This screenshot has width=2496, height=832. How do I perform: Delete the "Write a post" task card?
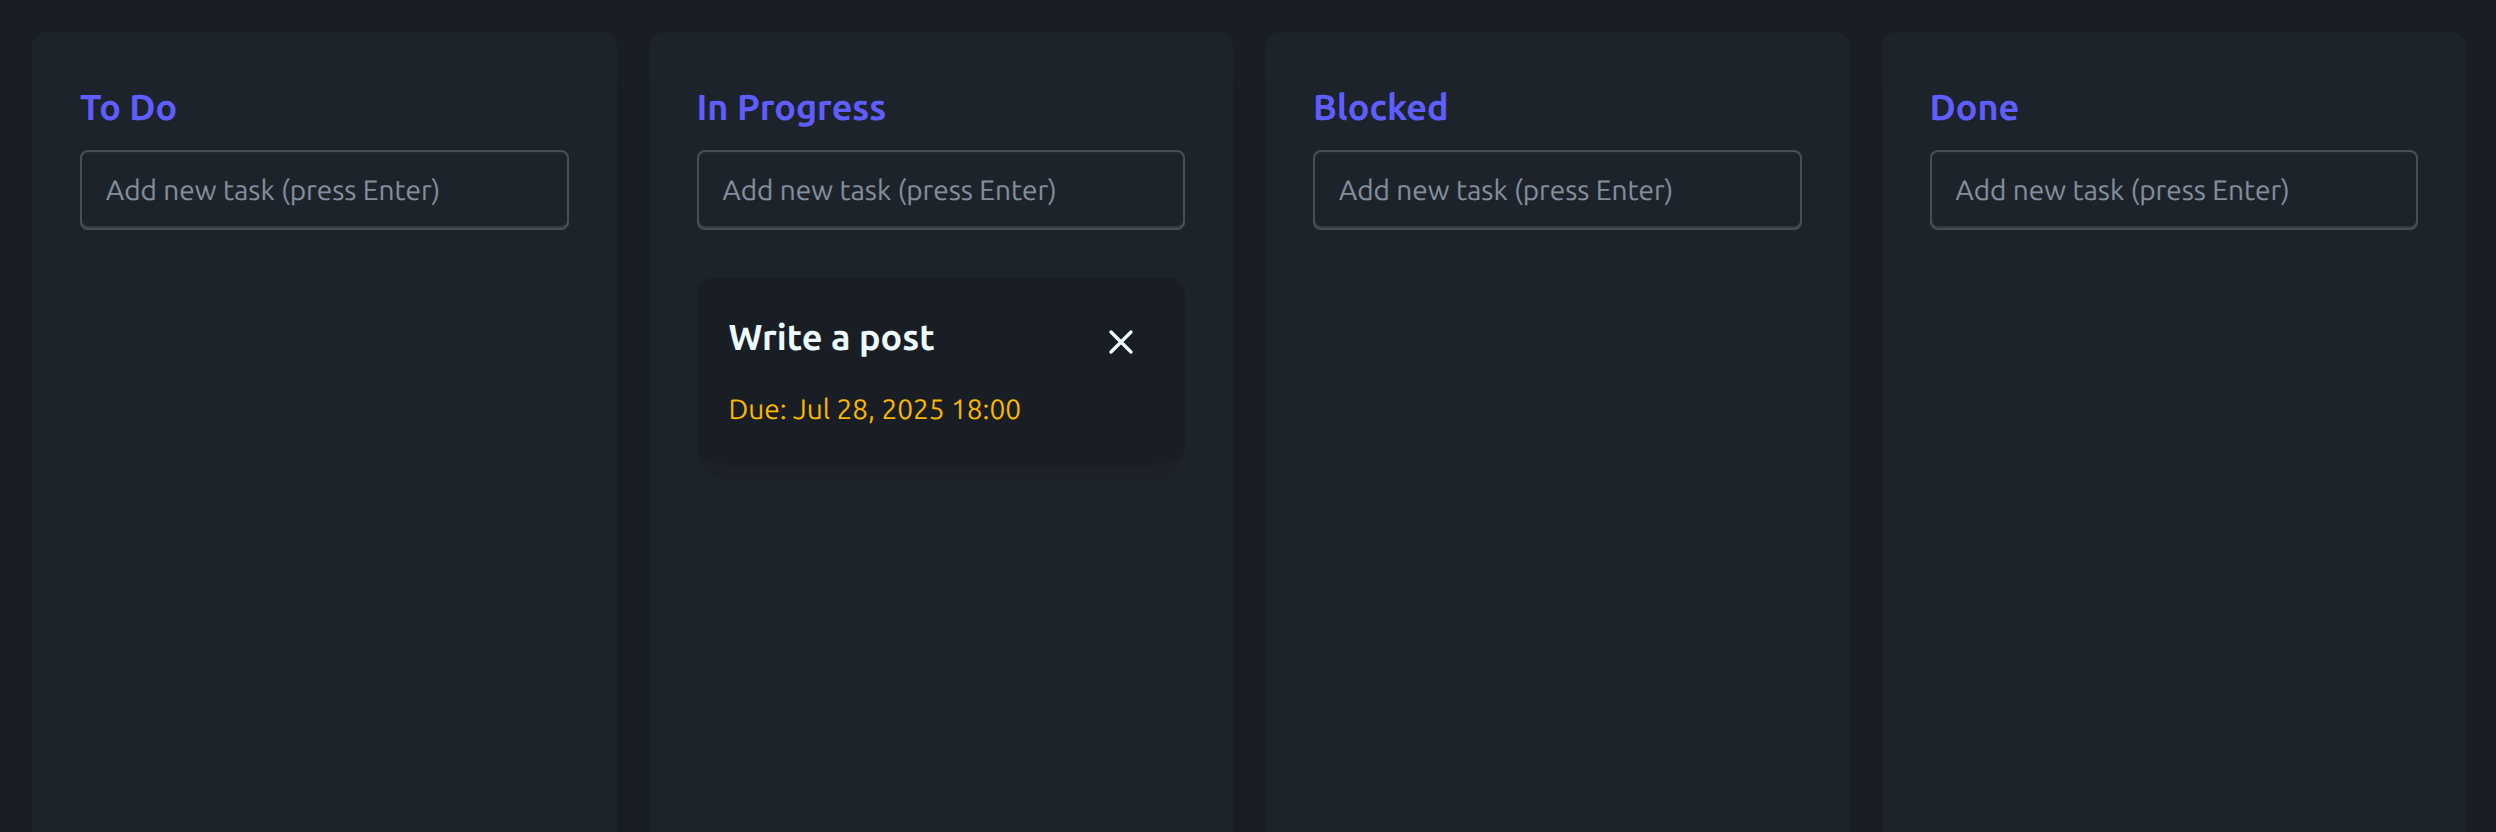pyautogui.click(x=1121, y=341)
